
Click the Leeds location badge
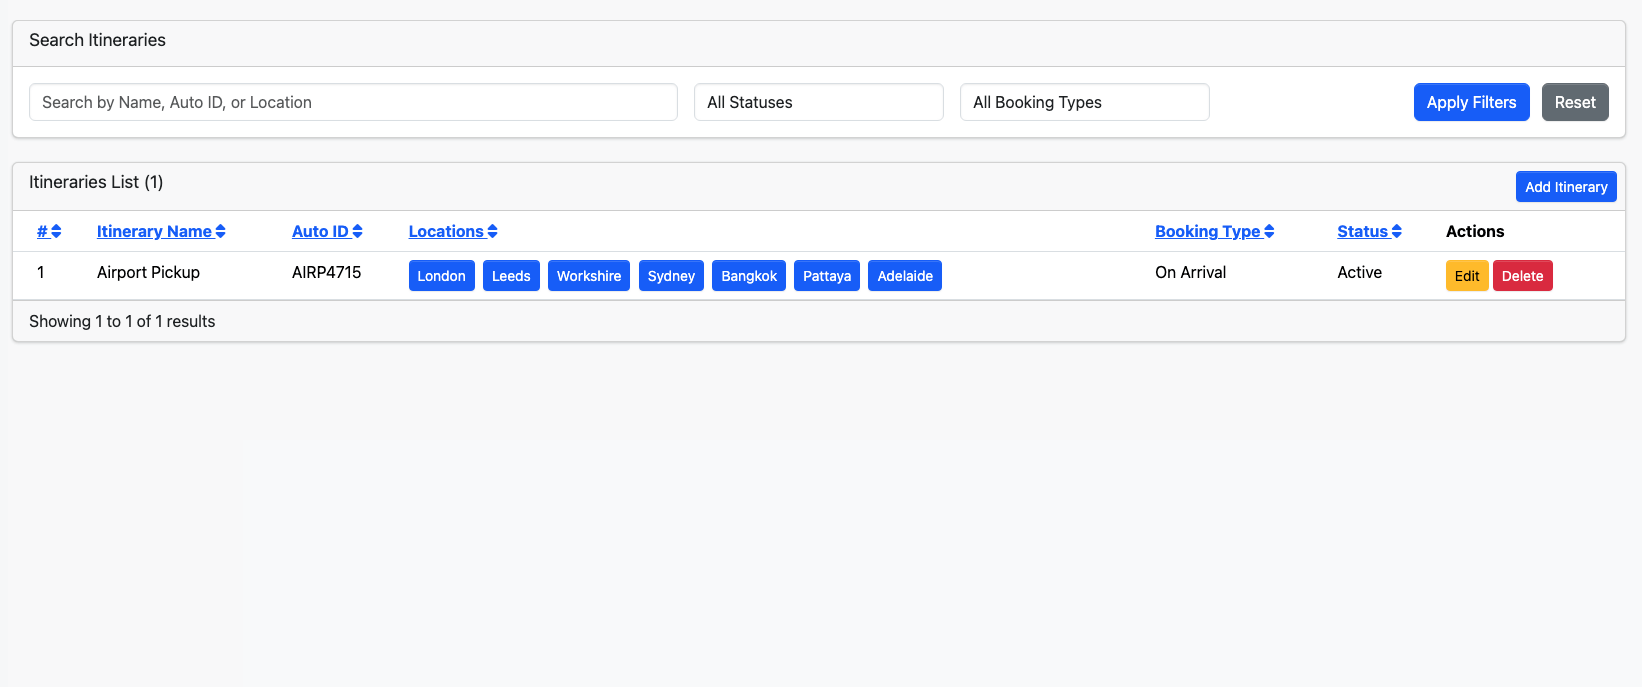511,276
